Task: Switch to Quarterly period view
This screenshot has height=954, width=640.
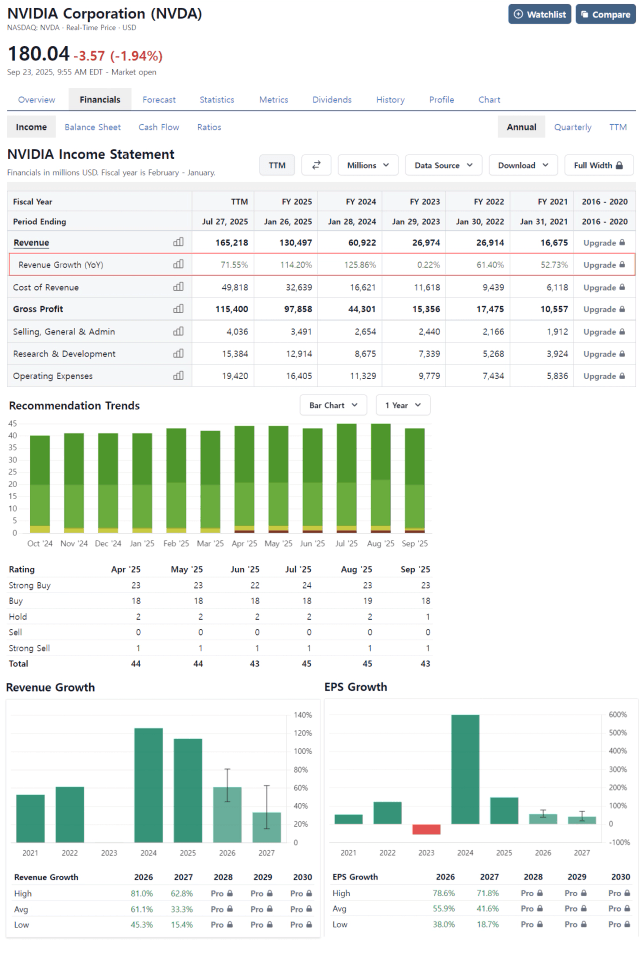Action: (x=572, y=127)
